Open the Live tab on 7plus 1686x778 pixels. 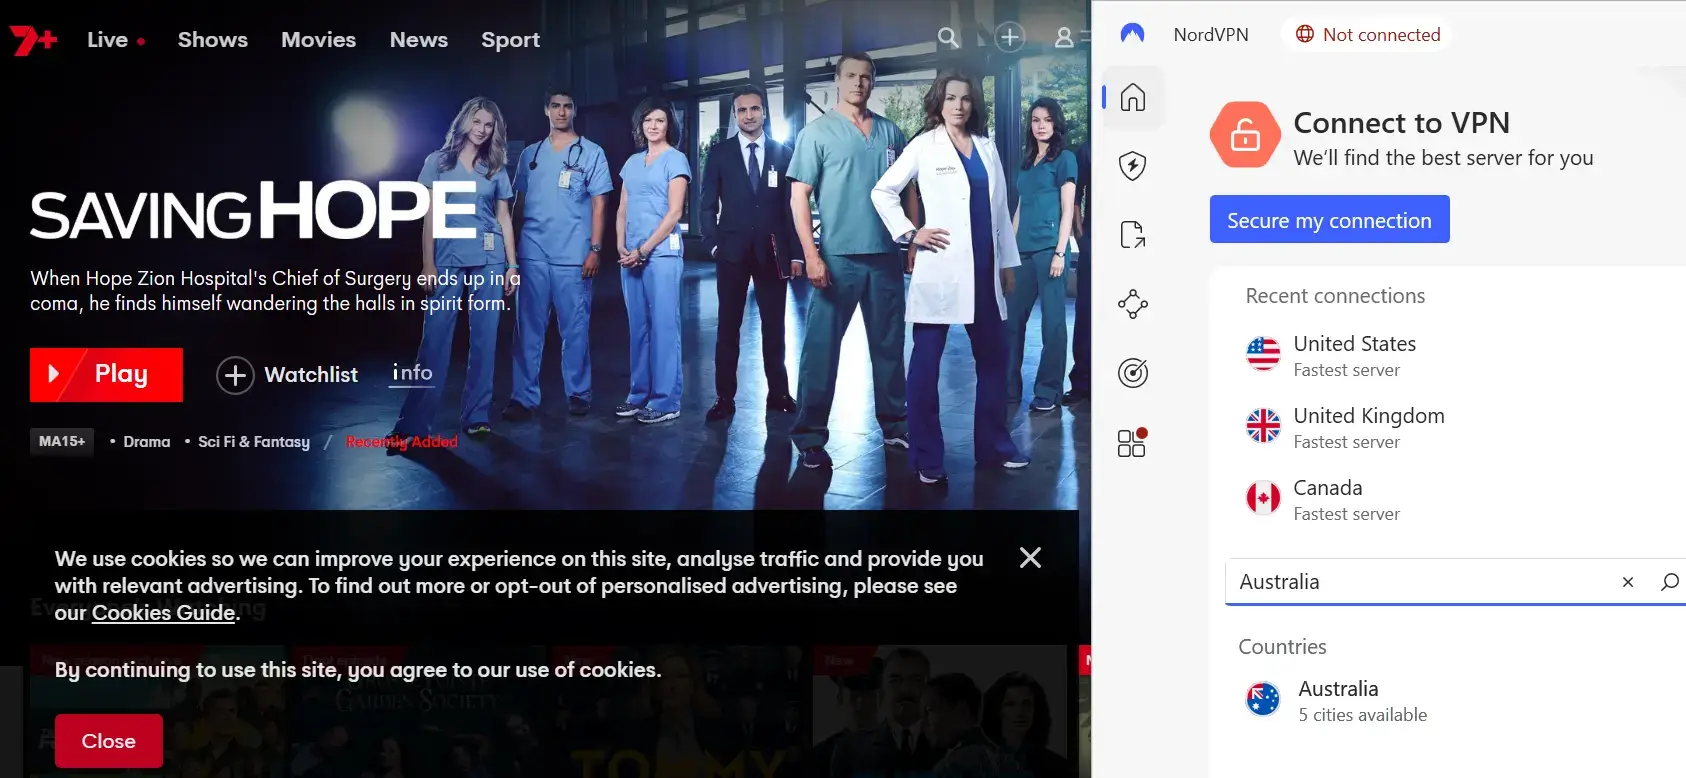pos(108,40)
